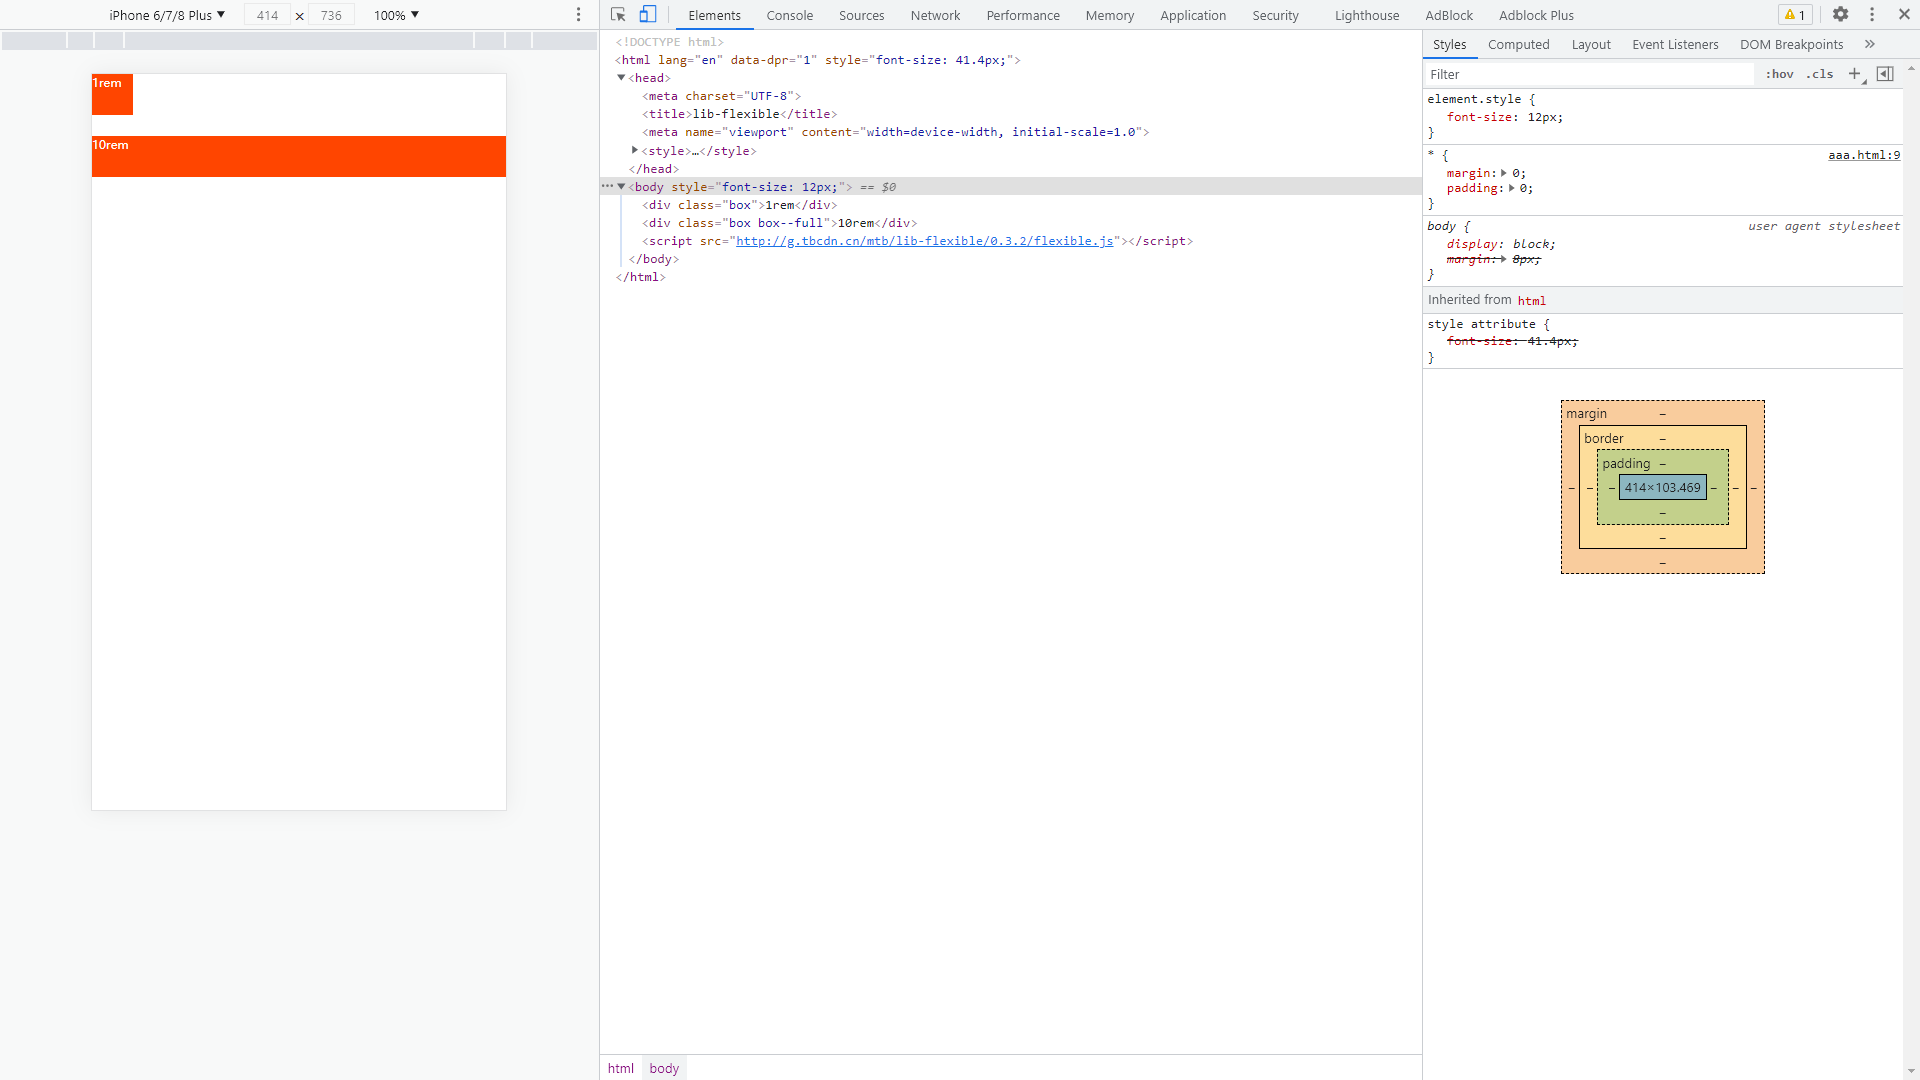Open DevTools settings gear
Screen dimensions: 1920x1080
[1840, 15]
